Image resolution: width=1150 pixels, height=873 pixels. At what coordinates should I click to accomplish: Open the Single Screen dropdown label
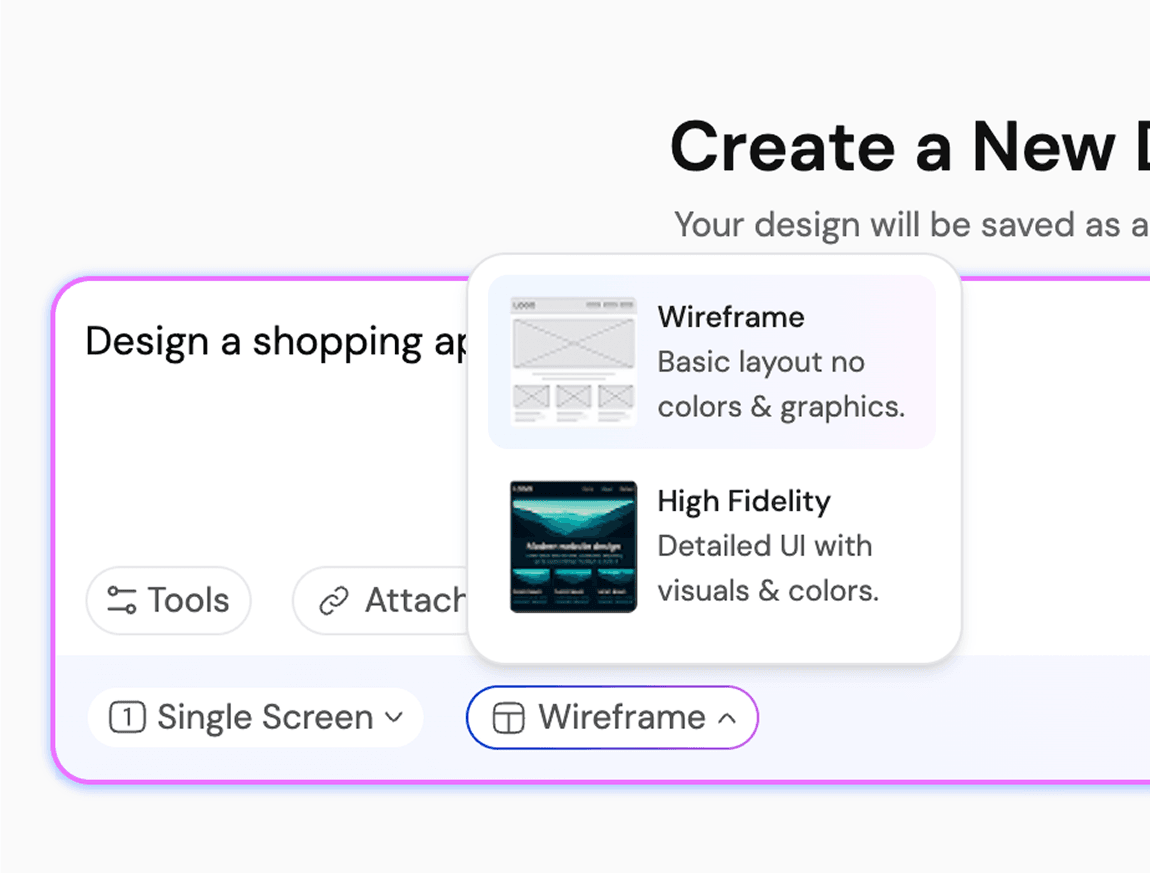coord(265,717)
